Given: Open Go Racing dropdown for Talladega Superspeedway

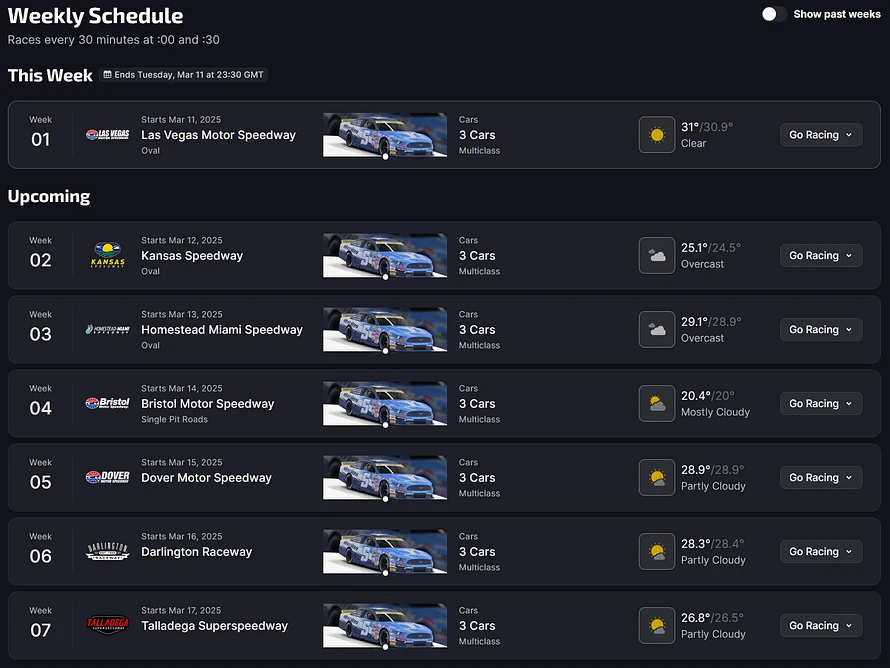Looking at the screenshot, I should pyautogui.click(x=820, y=626).
